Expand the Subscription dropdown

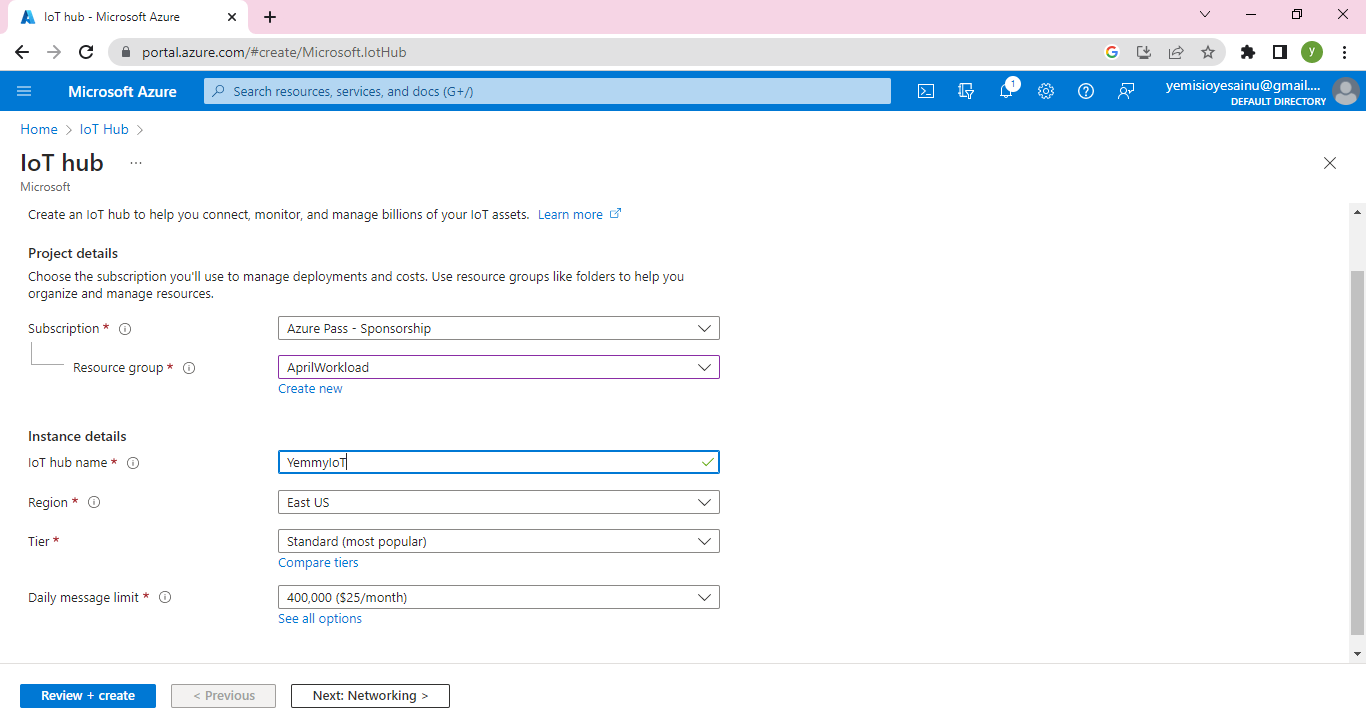pyautogui.click(x=498, y=328)
